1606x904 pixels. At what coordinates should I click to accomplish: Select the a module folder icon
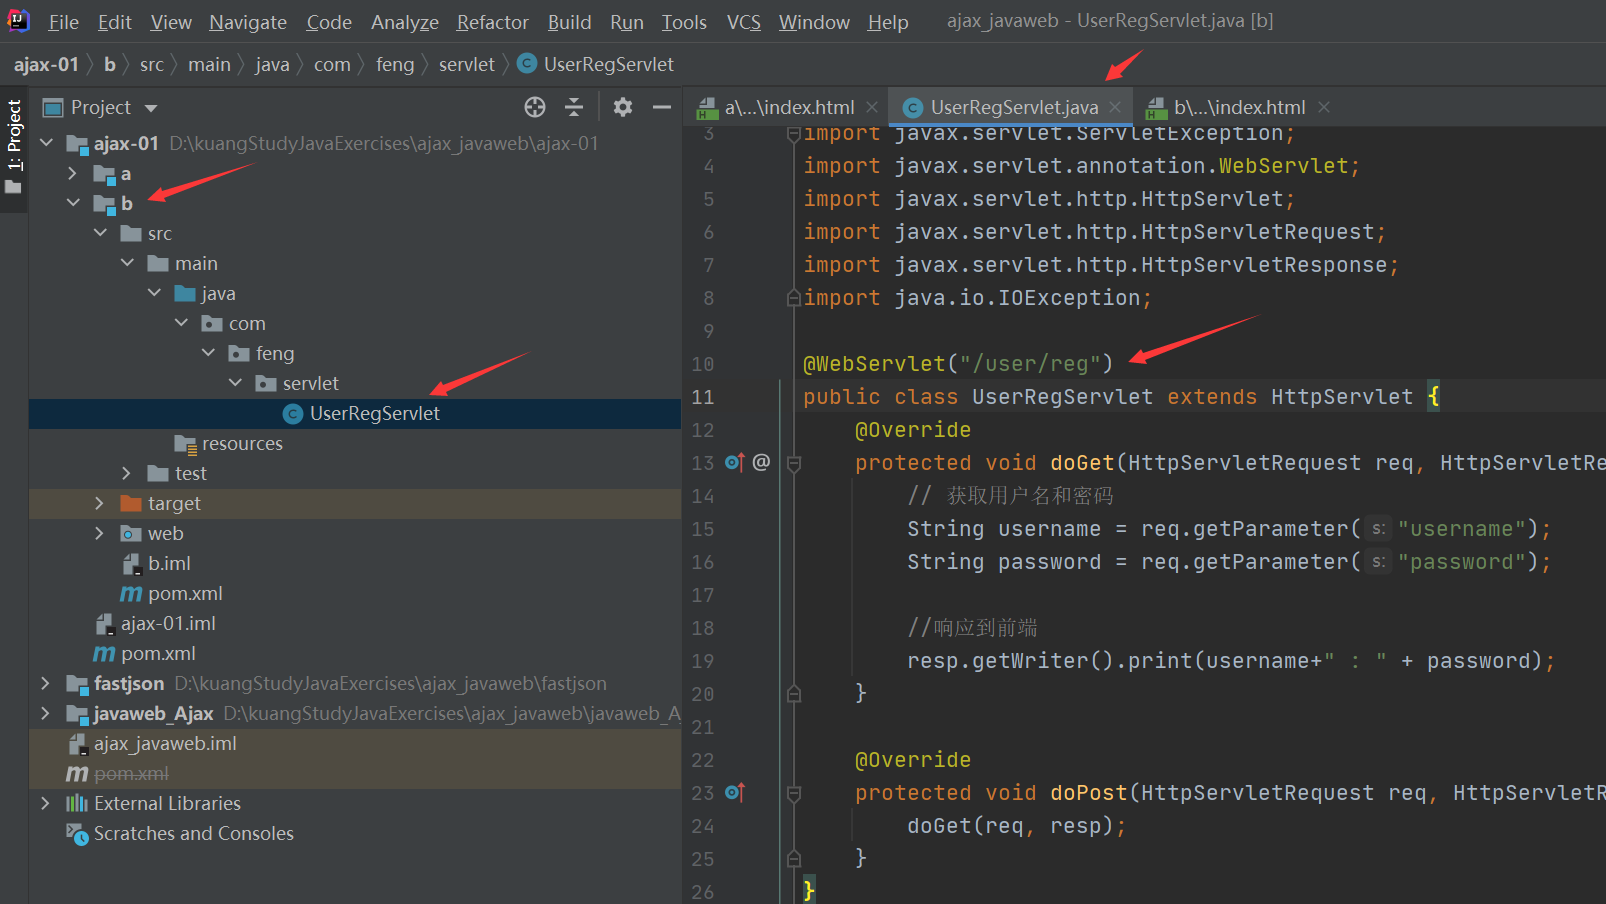click(104, 174)
